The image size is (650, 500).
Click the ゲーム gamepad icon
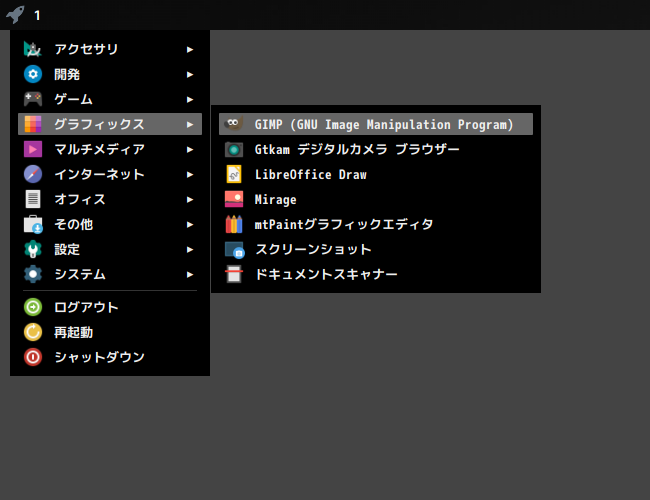(33, 99)
